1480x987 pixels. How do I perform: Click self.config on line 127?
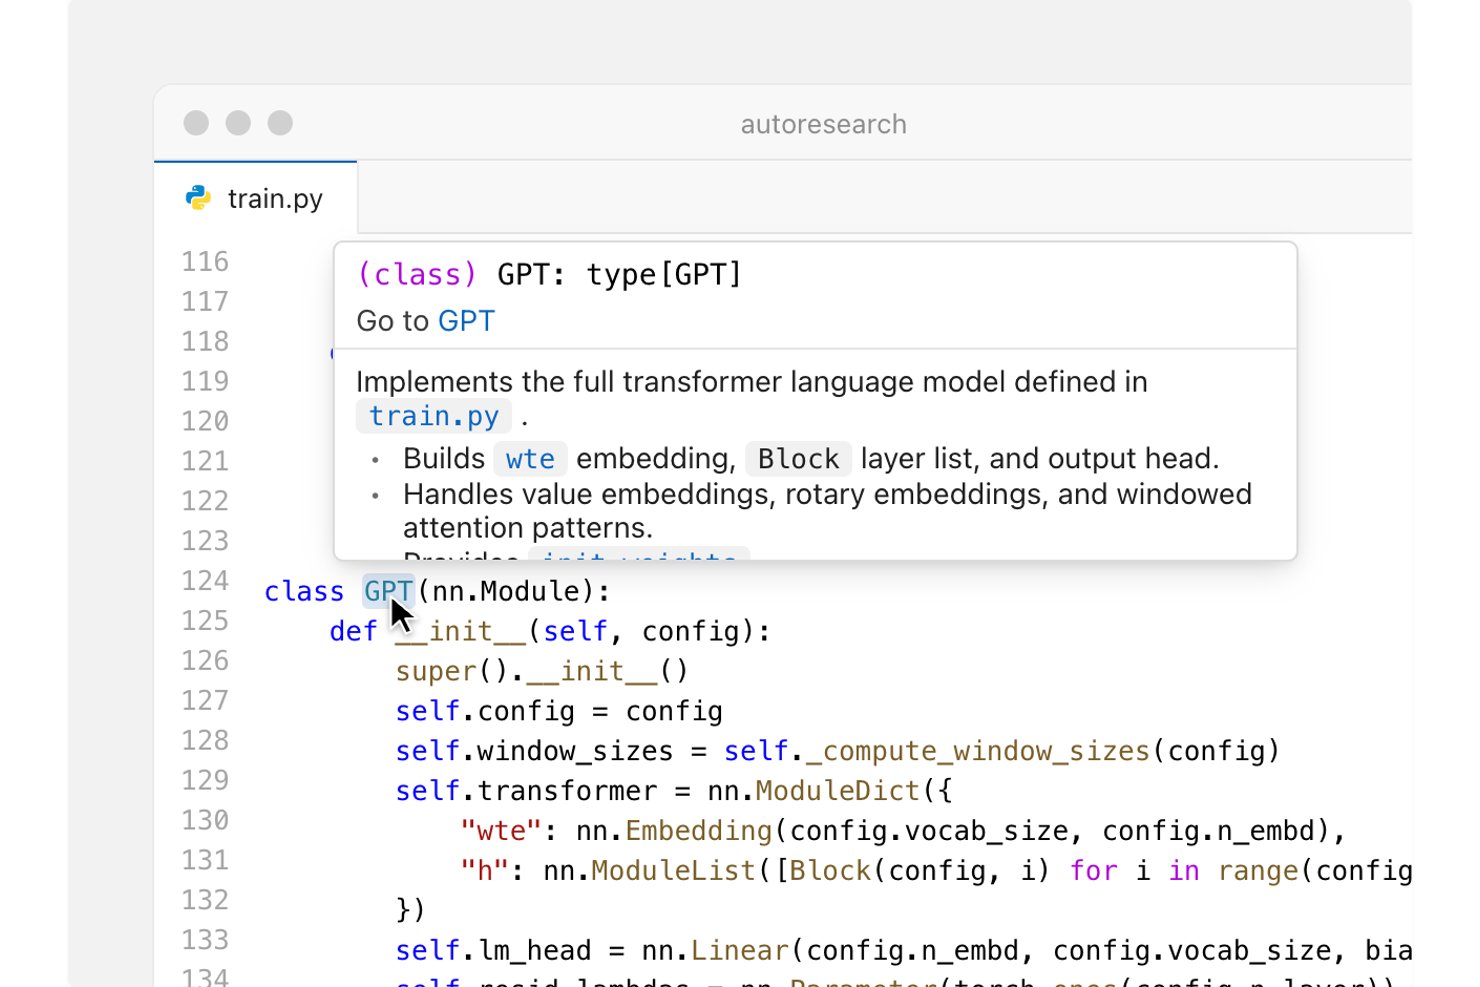(485, 711)
